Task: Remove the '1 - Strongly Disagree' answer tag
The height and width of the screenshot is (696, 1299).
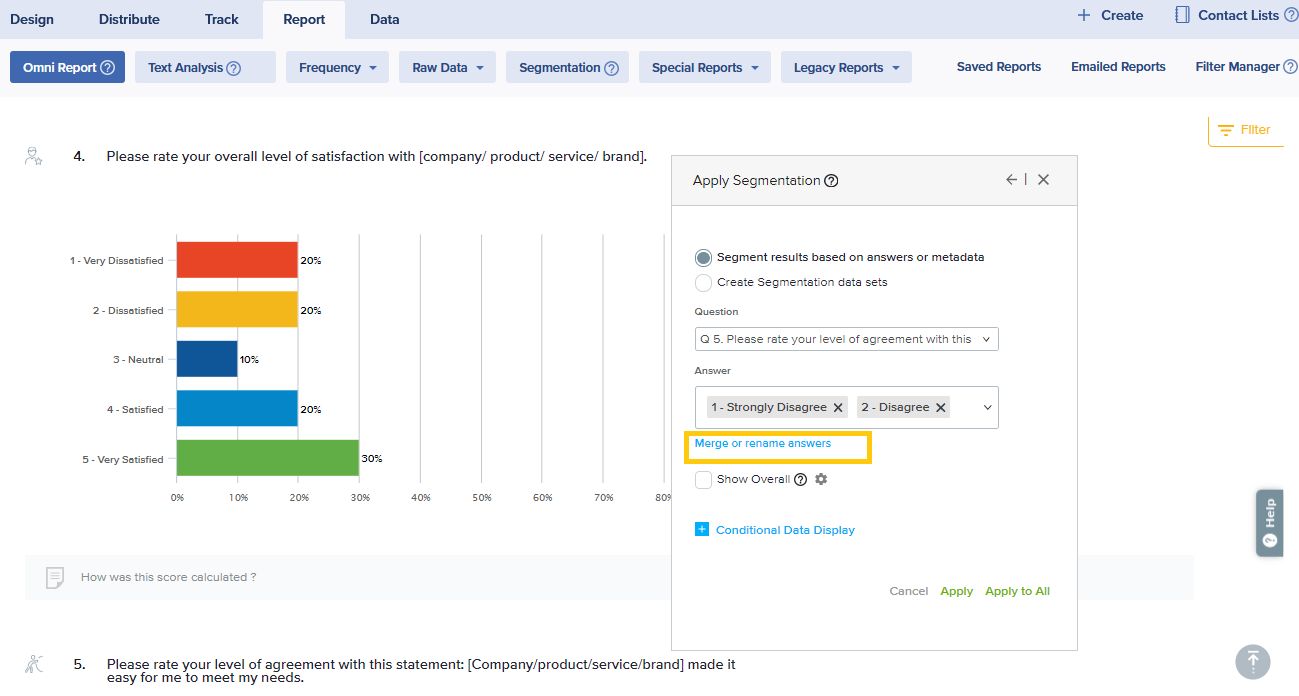Action: (x=838, y=408)
